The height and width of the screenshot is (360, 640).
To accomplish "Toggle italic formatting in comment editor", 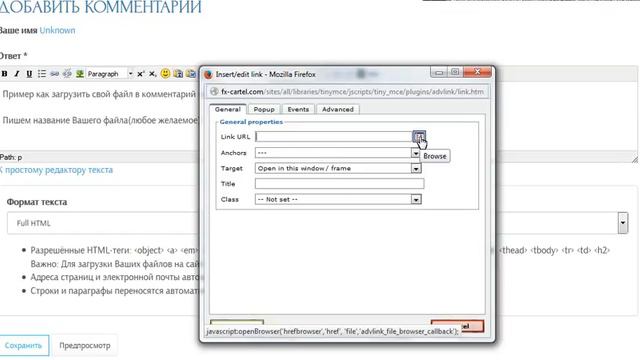I will [17, 74].
